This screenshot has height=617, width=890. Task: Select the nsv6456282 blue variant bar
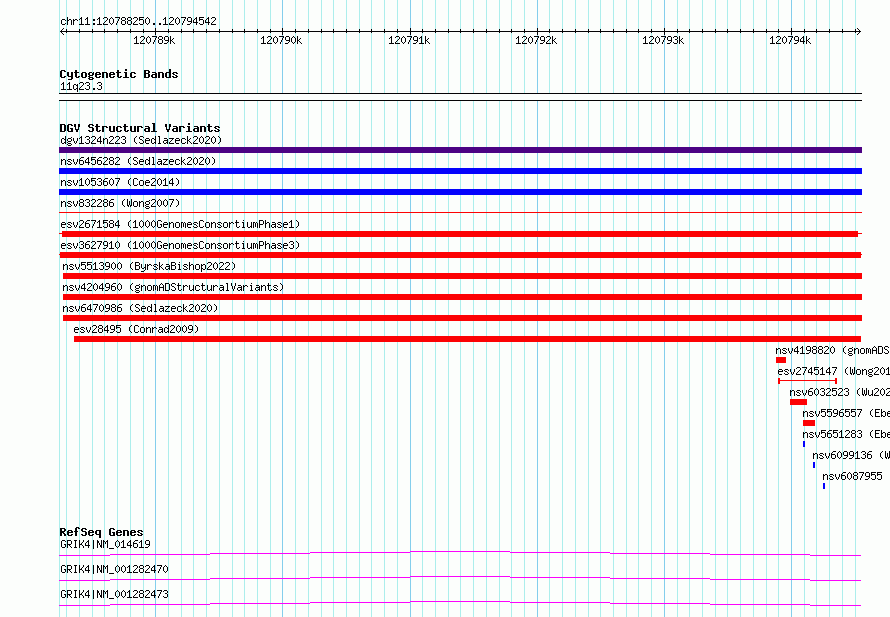click(460, 171)
